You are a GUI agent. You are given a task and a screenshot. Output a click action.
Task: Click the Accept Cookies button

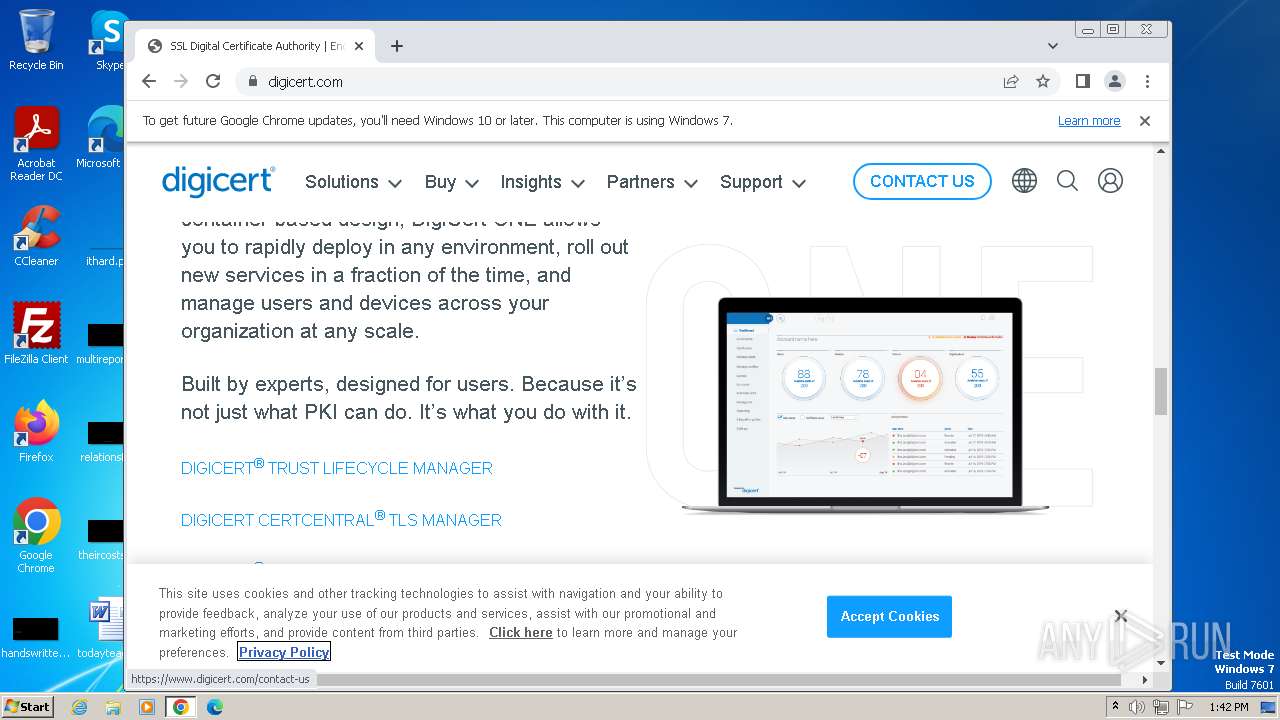pyautogui.click(x=889, y=616)
